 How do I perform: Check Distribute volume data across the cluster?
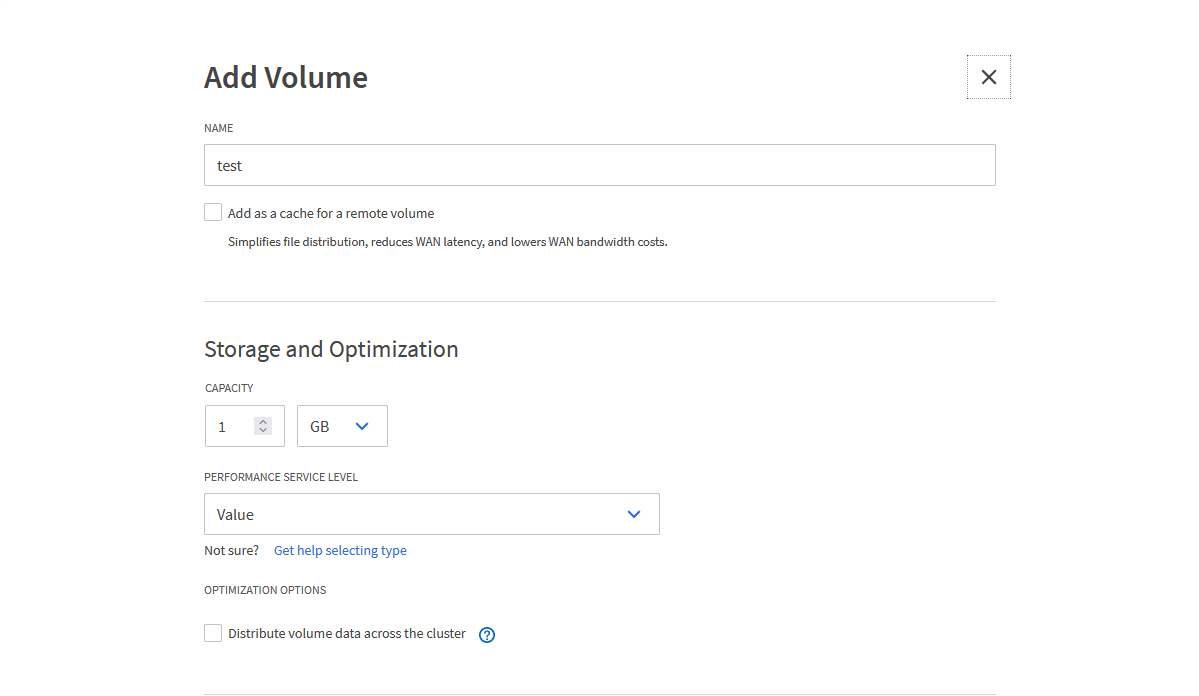point(213,633)
